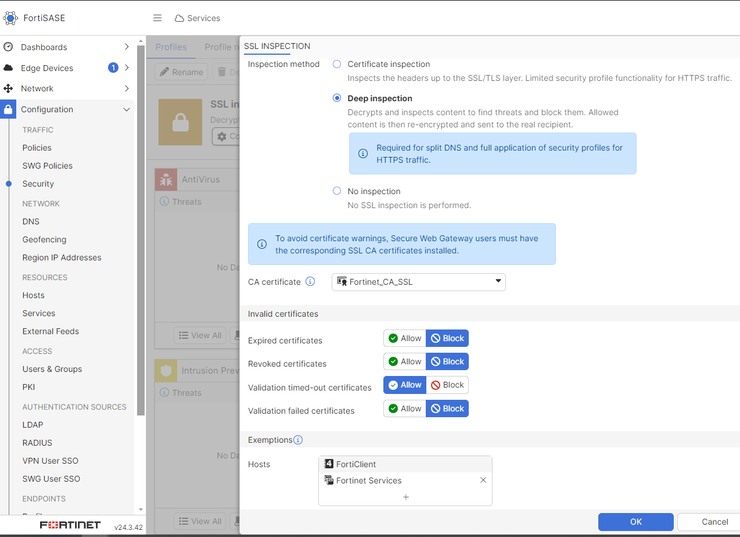740x537 pixels.
Task: Click the Intrusion Prevention Threats info icon
Action: coord(164,393)
